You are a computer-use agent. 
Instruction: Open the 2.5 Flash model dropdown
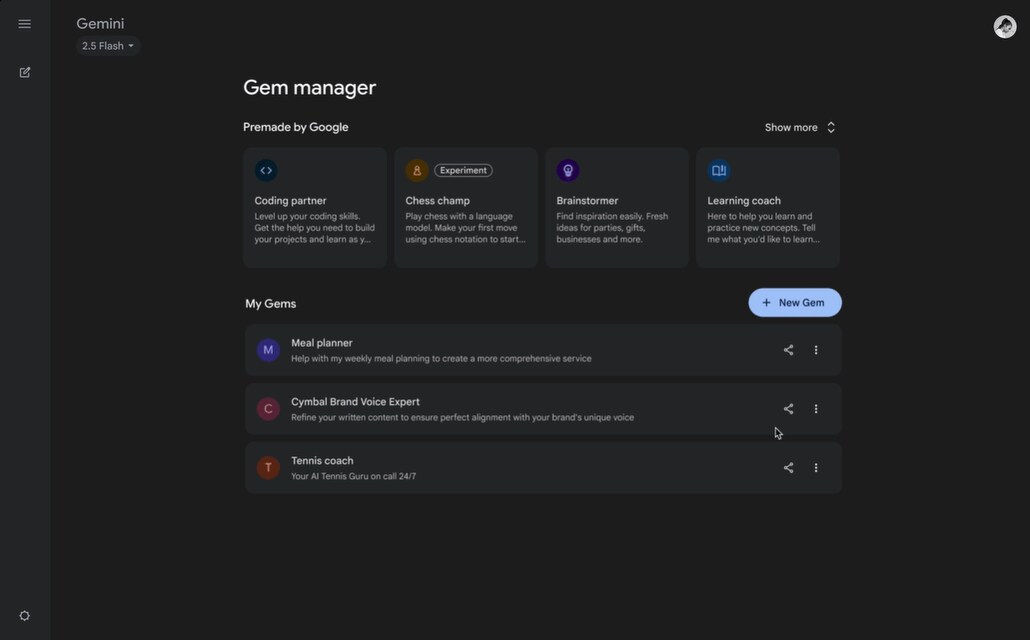(108, 46)
